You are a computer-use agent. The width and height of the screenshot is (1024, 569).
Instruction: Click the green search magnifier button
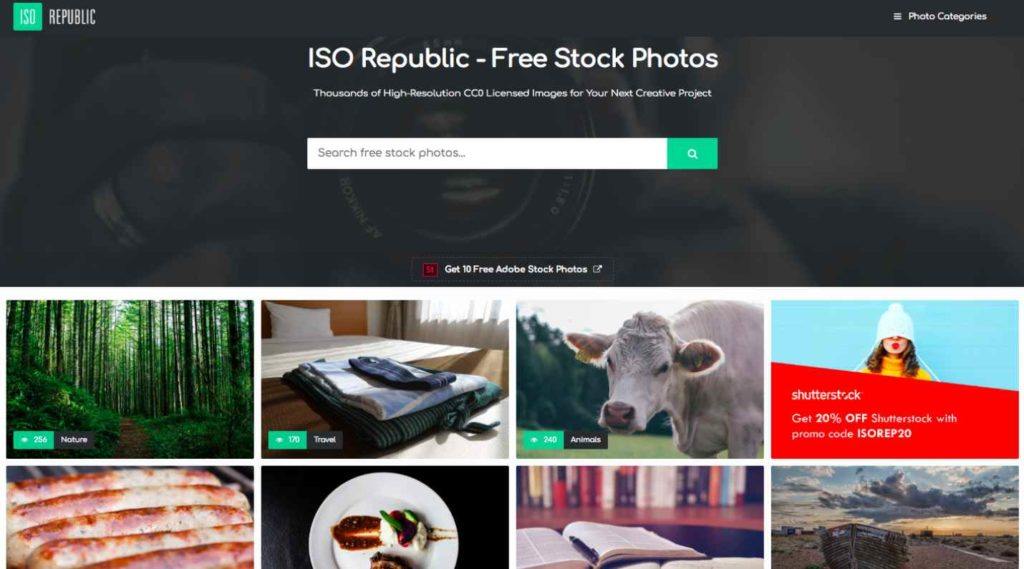coord(692,154)
